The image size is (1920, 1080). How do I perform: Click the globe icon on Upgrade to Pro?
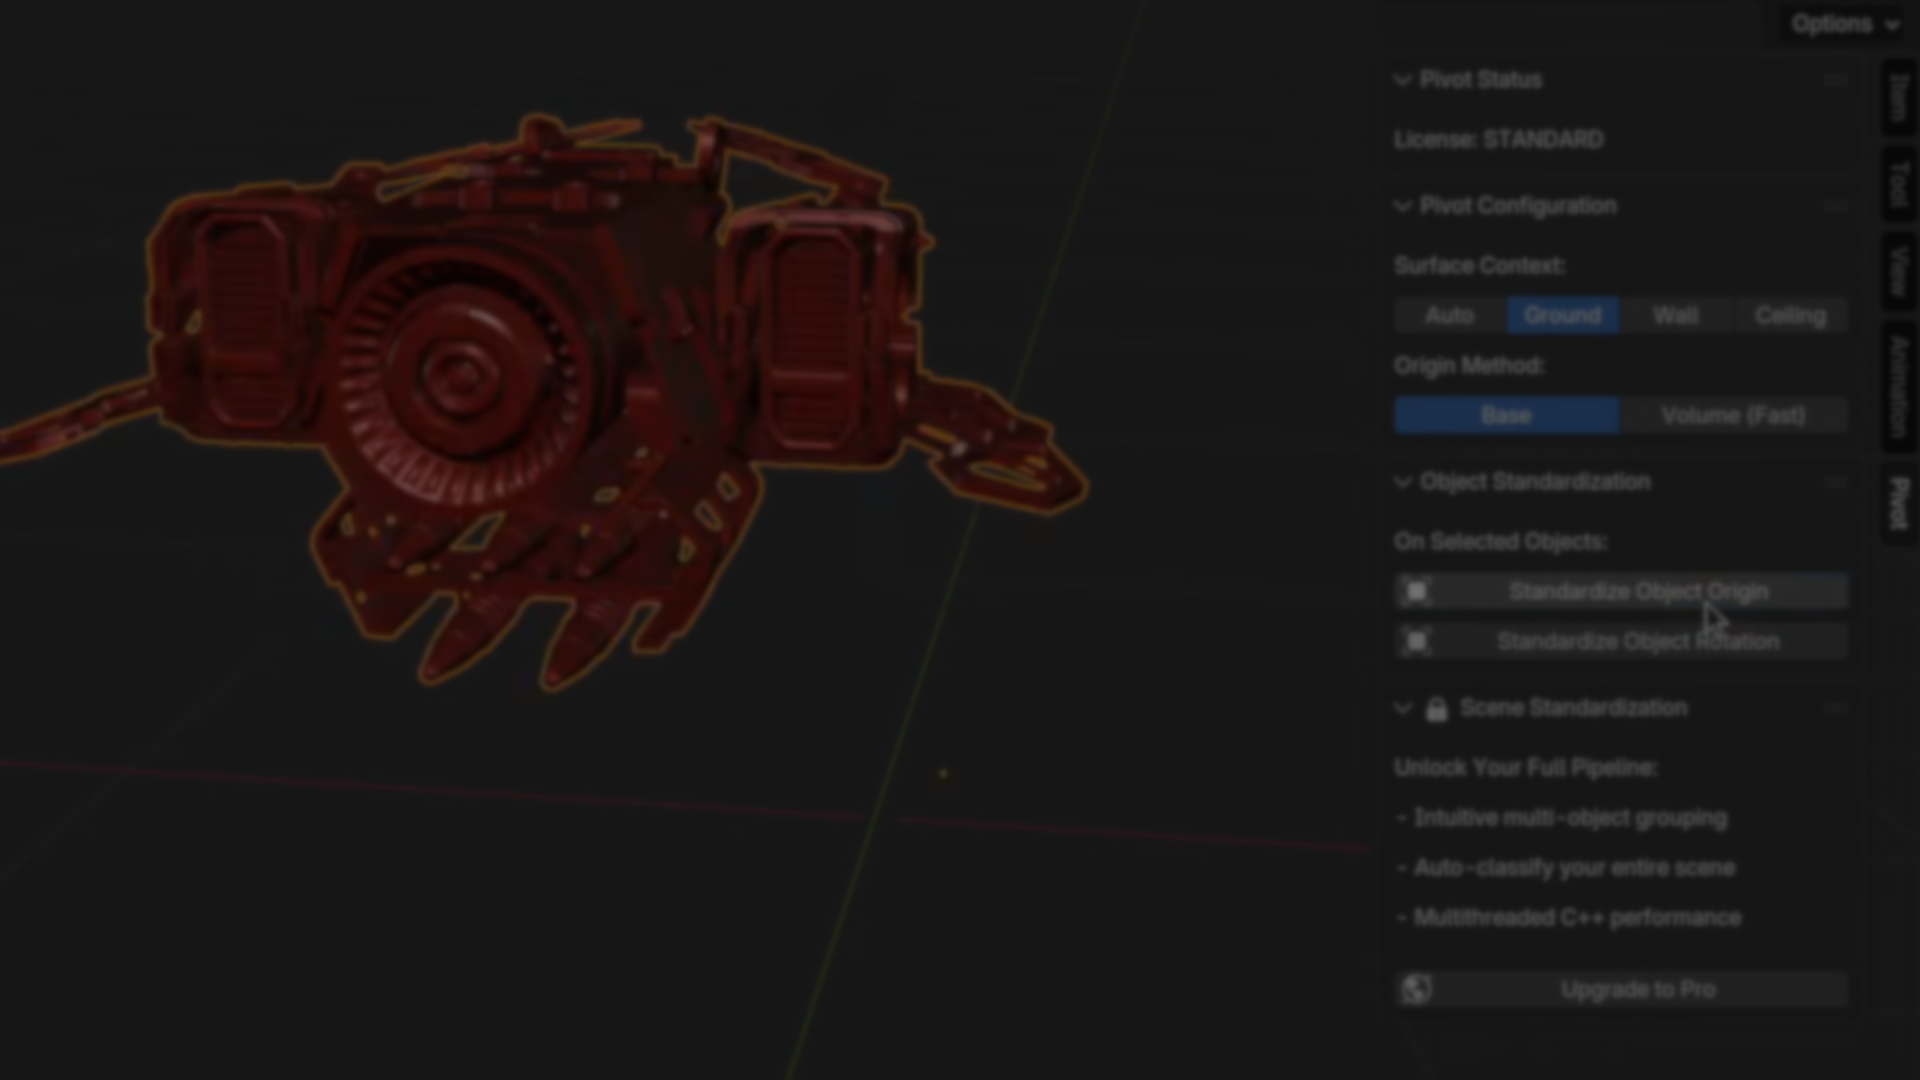[x=1417, y=989]
